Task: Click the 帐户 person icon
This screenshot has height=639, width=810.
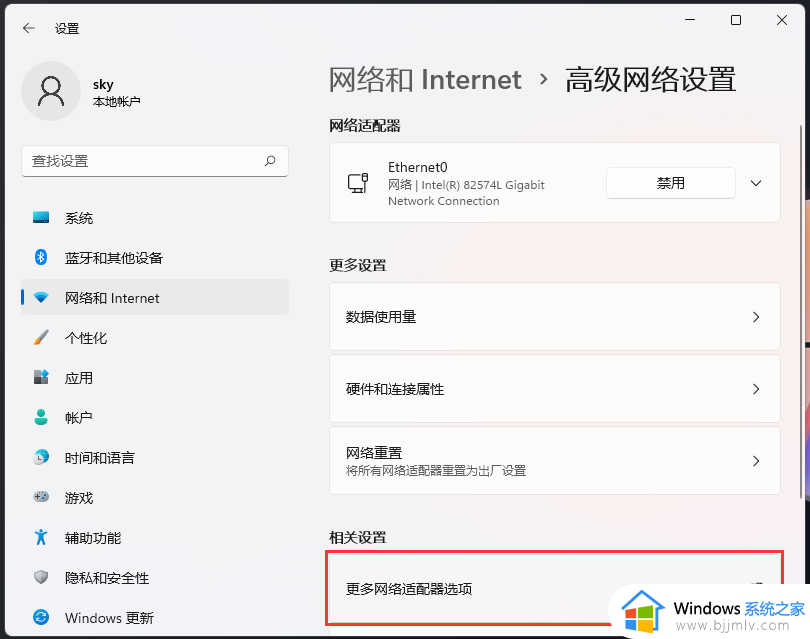Action: [41, 417]
